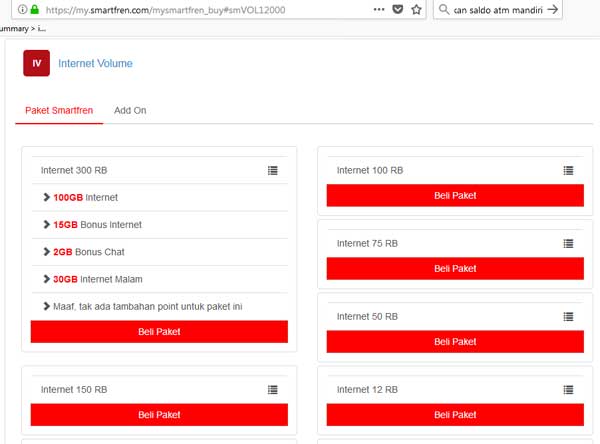Click the search magnifier icon in the search box
Viewport: 600px width, 444px height.
pos(444,9)
